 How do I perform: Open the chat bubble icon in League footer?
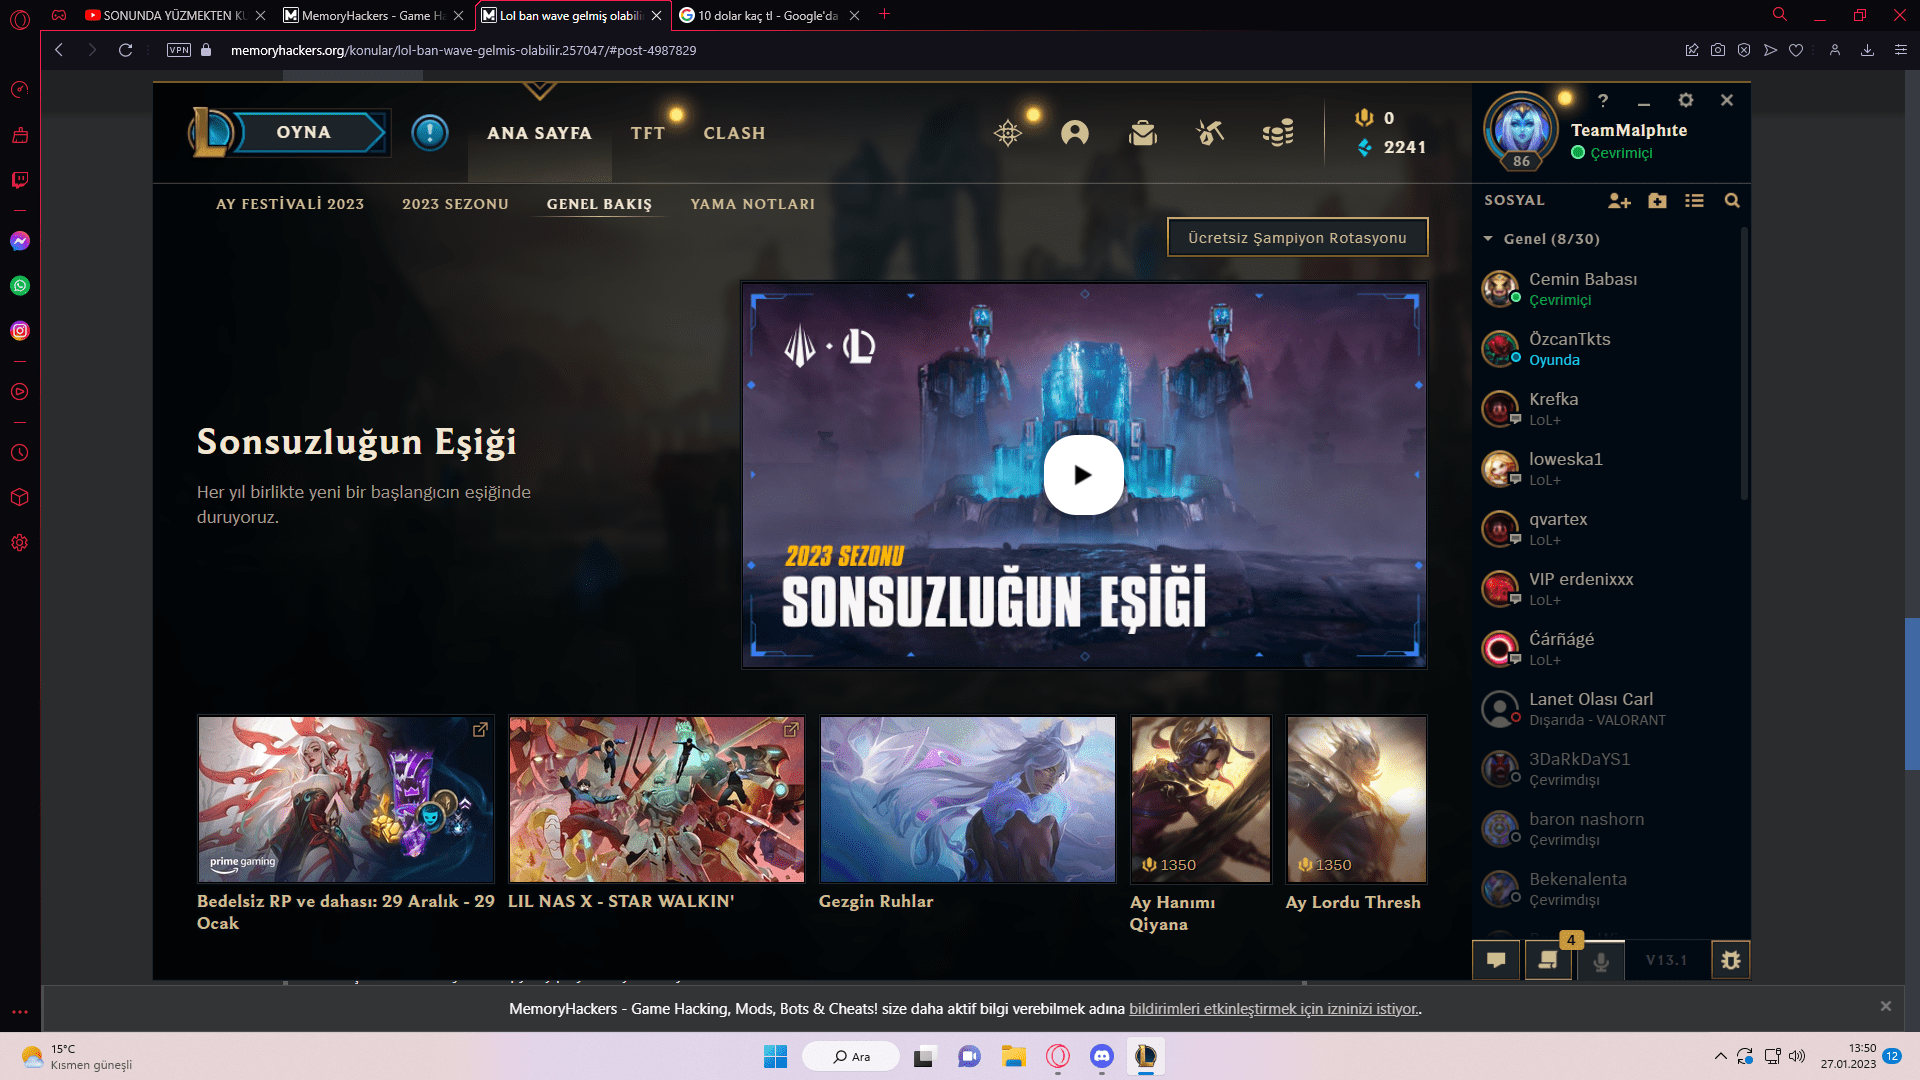click(x=1496, y=960)
